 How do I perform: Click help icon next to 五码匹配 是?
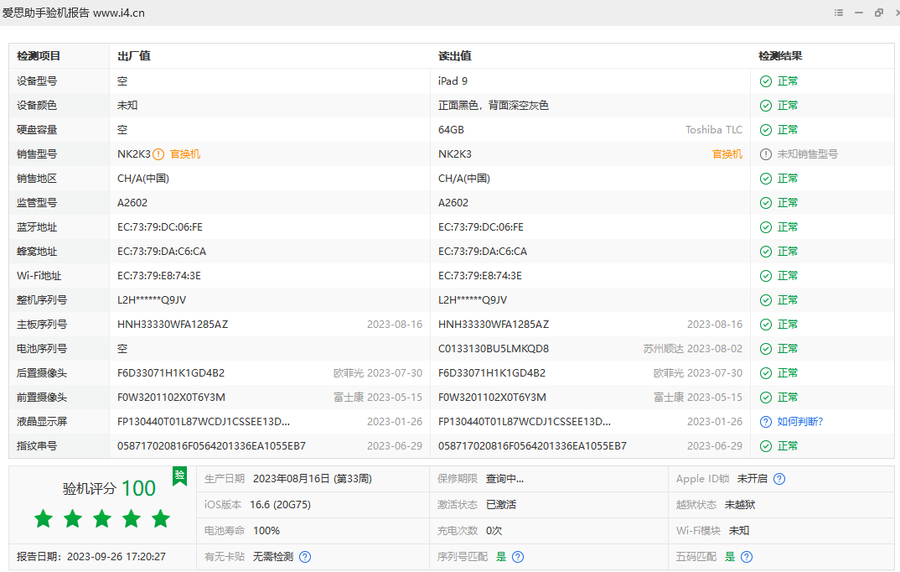746,557
